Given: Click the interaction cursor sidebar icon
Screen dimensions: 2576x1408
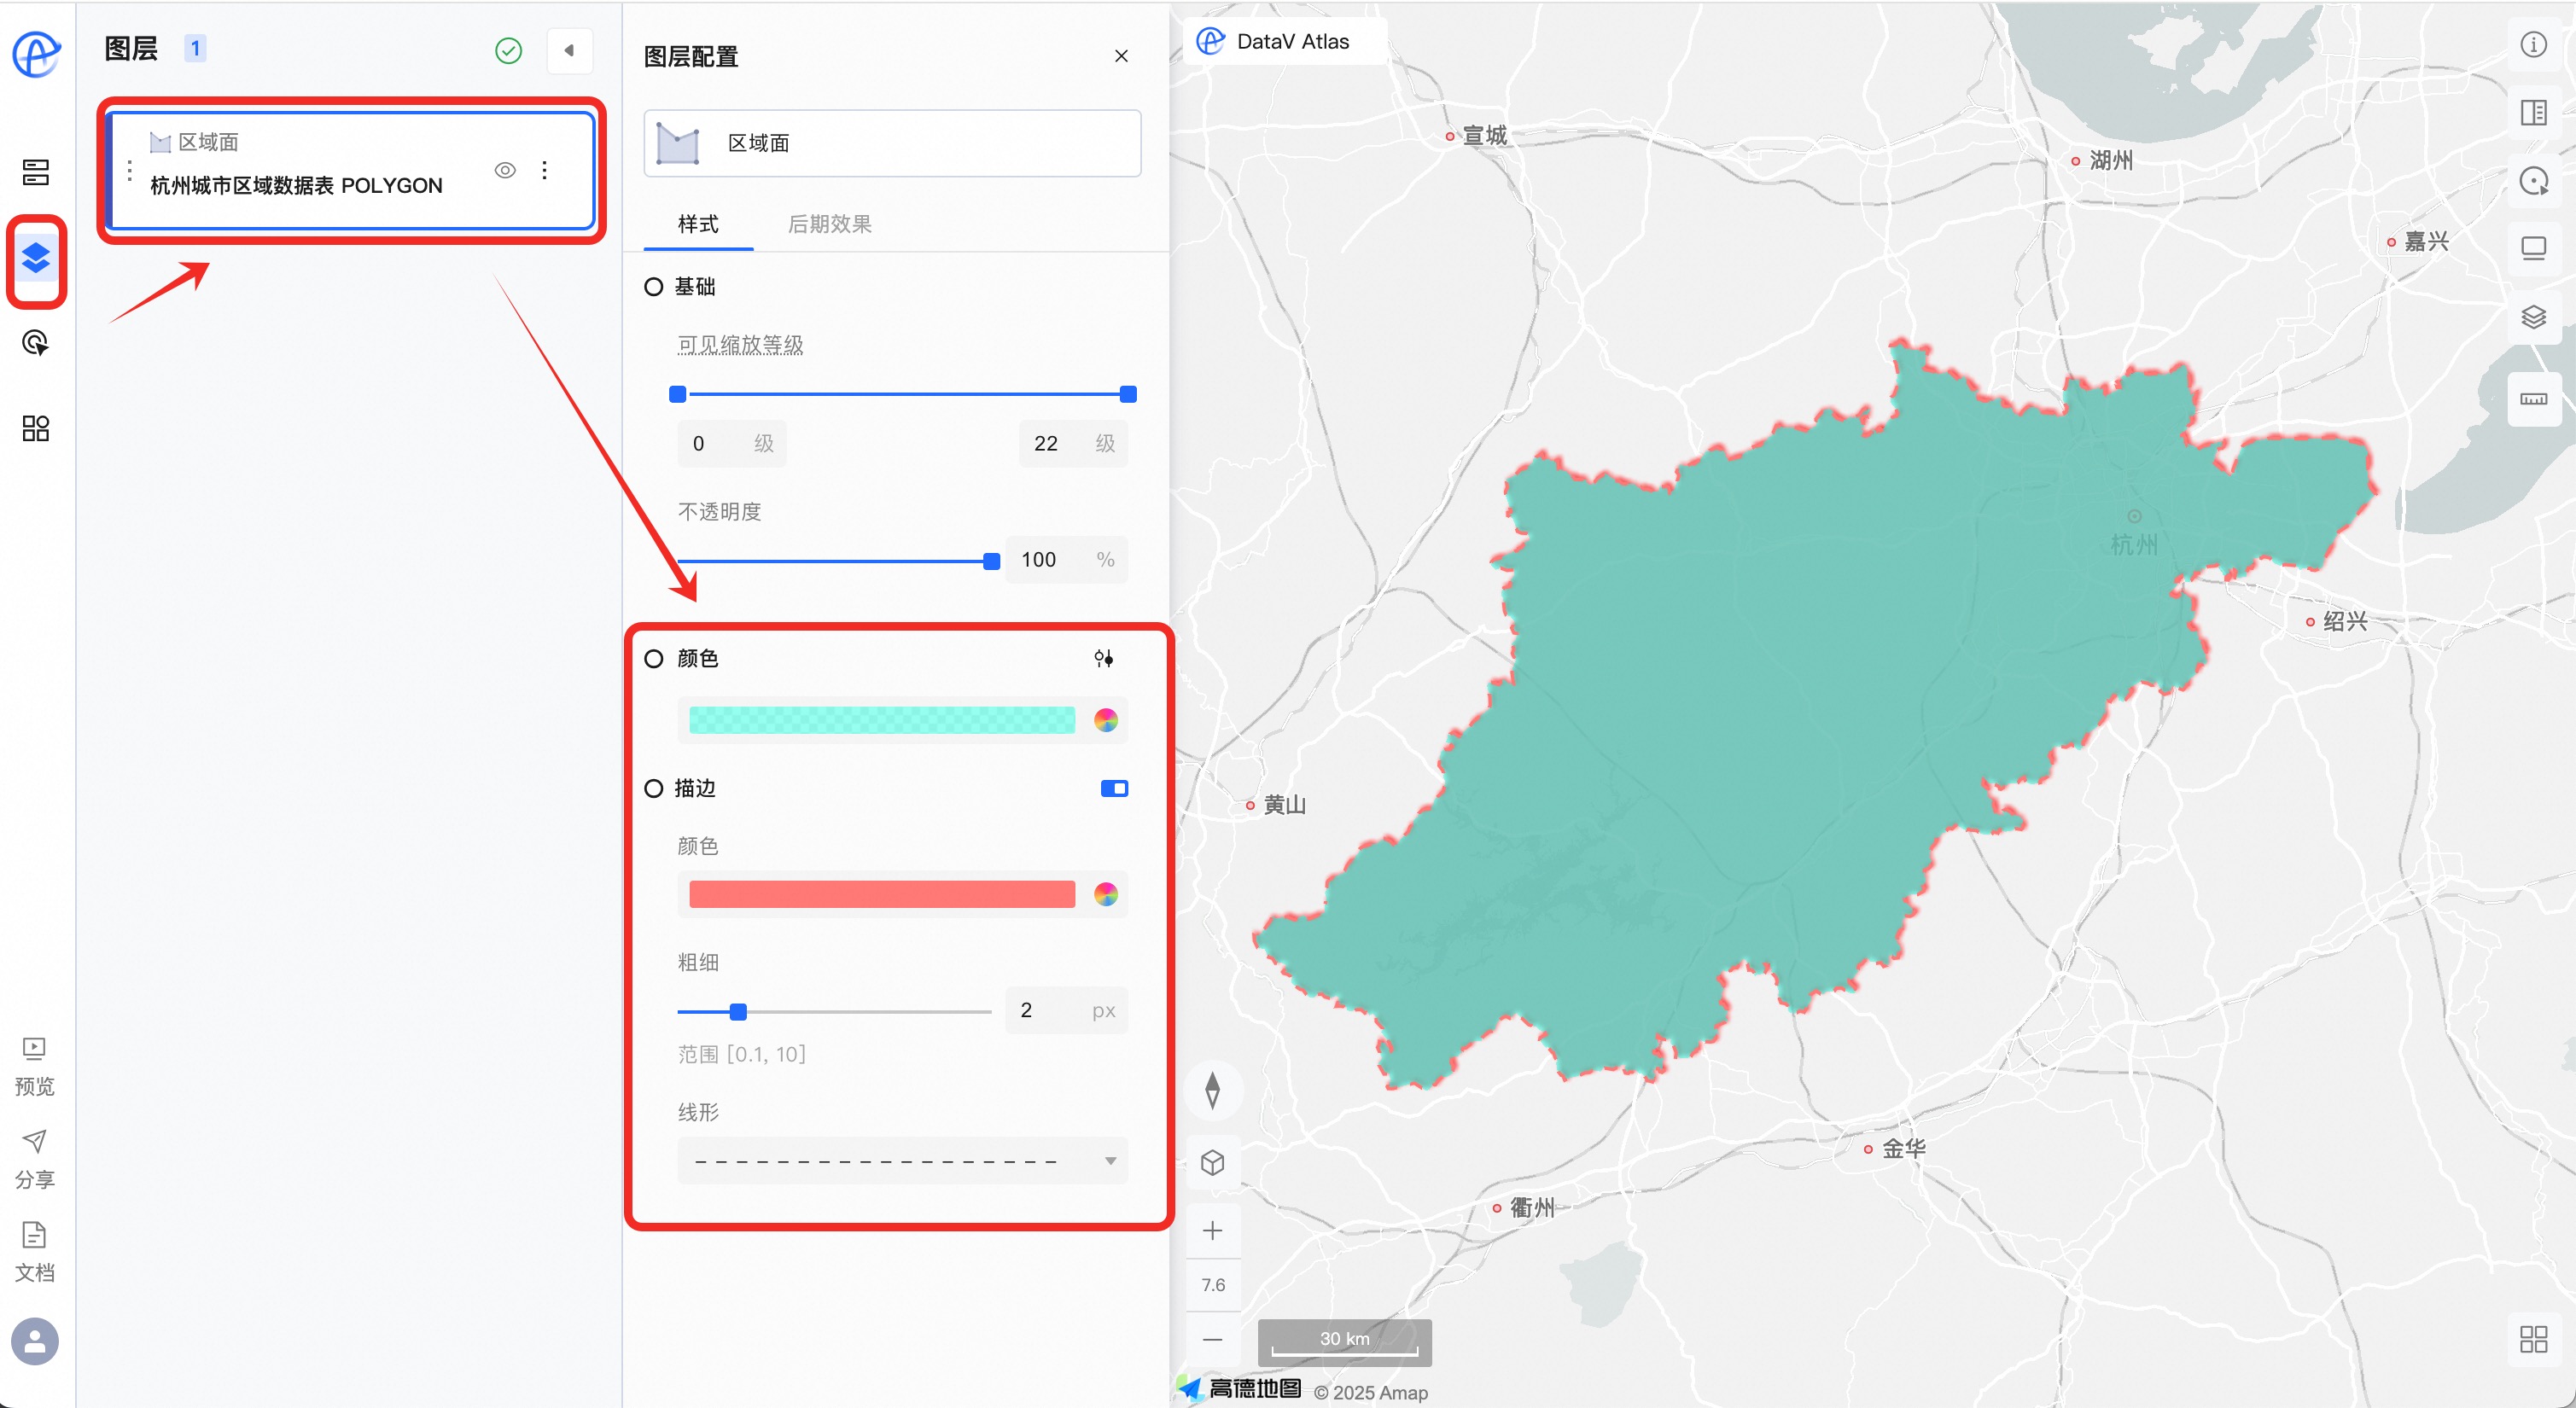Looking at the screenshot, I should click(x=36, y=343).
